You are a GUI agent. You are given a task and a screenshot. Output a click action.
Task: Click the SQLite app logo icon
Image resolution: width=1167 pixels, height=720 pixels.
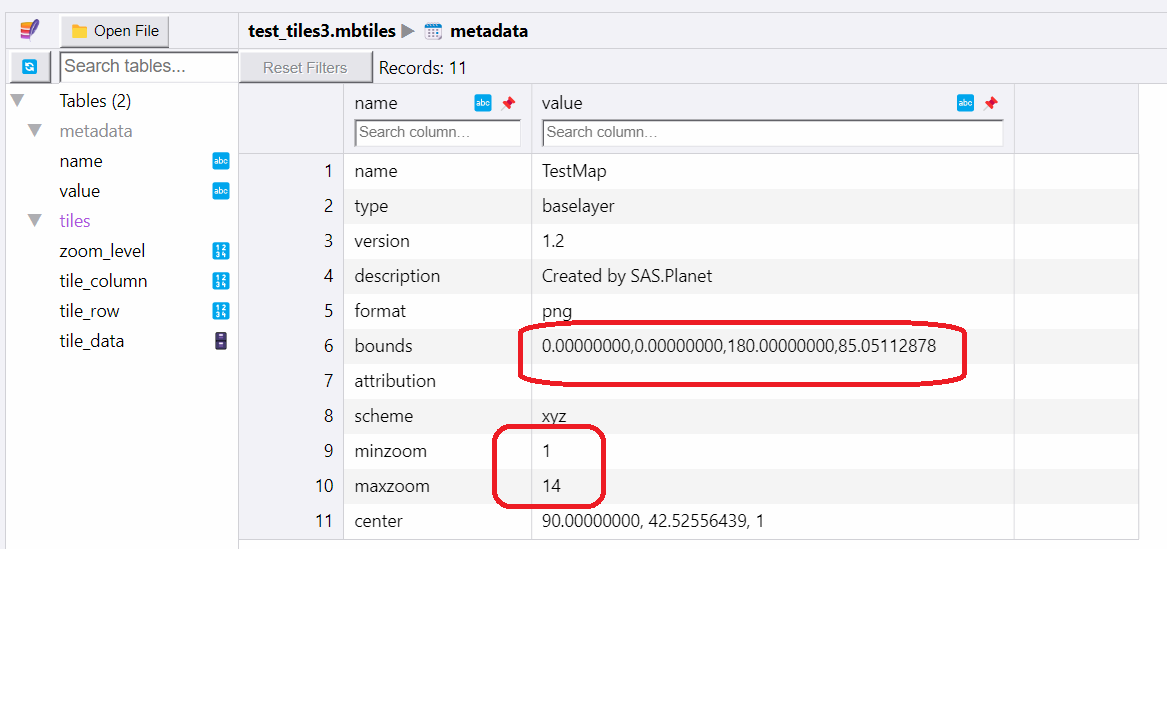coord(30,30)
